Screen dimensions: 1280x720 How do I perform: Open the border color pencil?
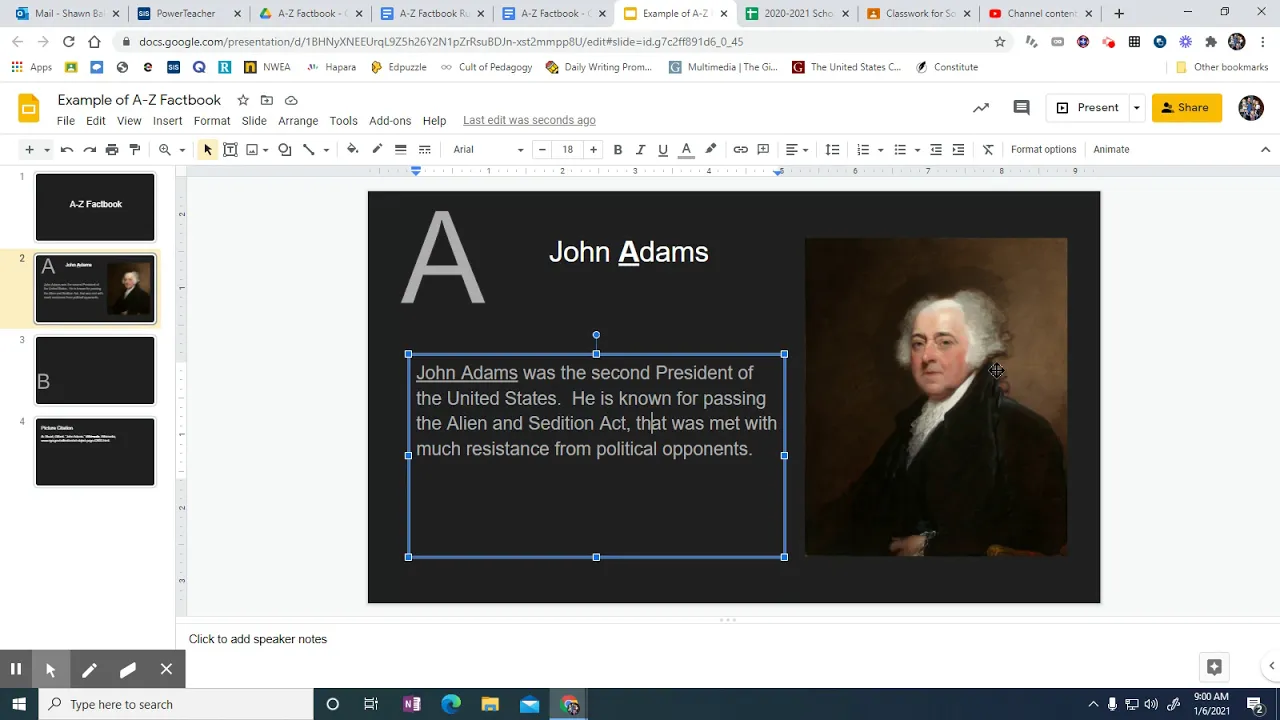coord(377,150)
